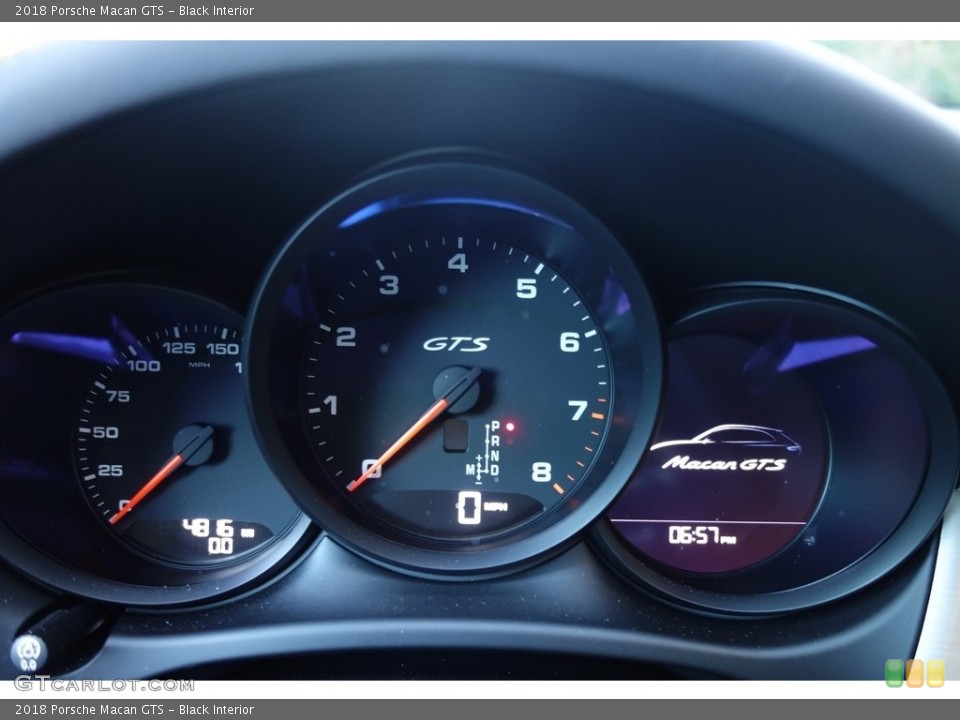The height and width of the screenshot is (720, 960).
Task: Click the tachometer number 8
Action: pos(541,472)
